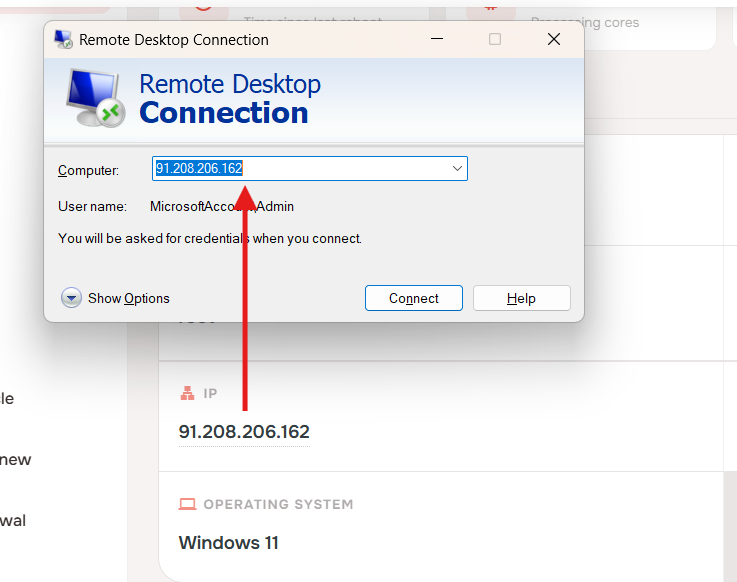737x582 pixels.
Task: Select the IP address 91.208.206.162 on webpage
Action: click(244, 432)
